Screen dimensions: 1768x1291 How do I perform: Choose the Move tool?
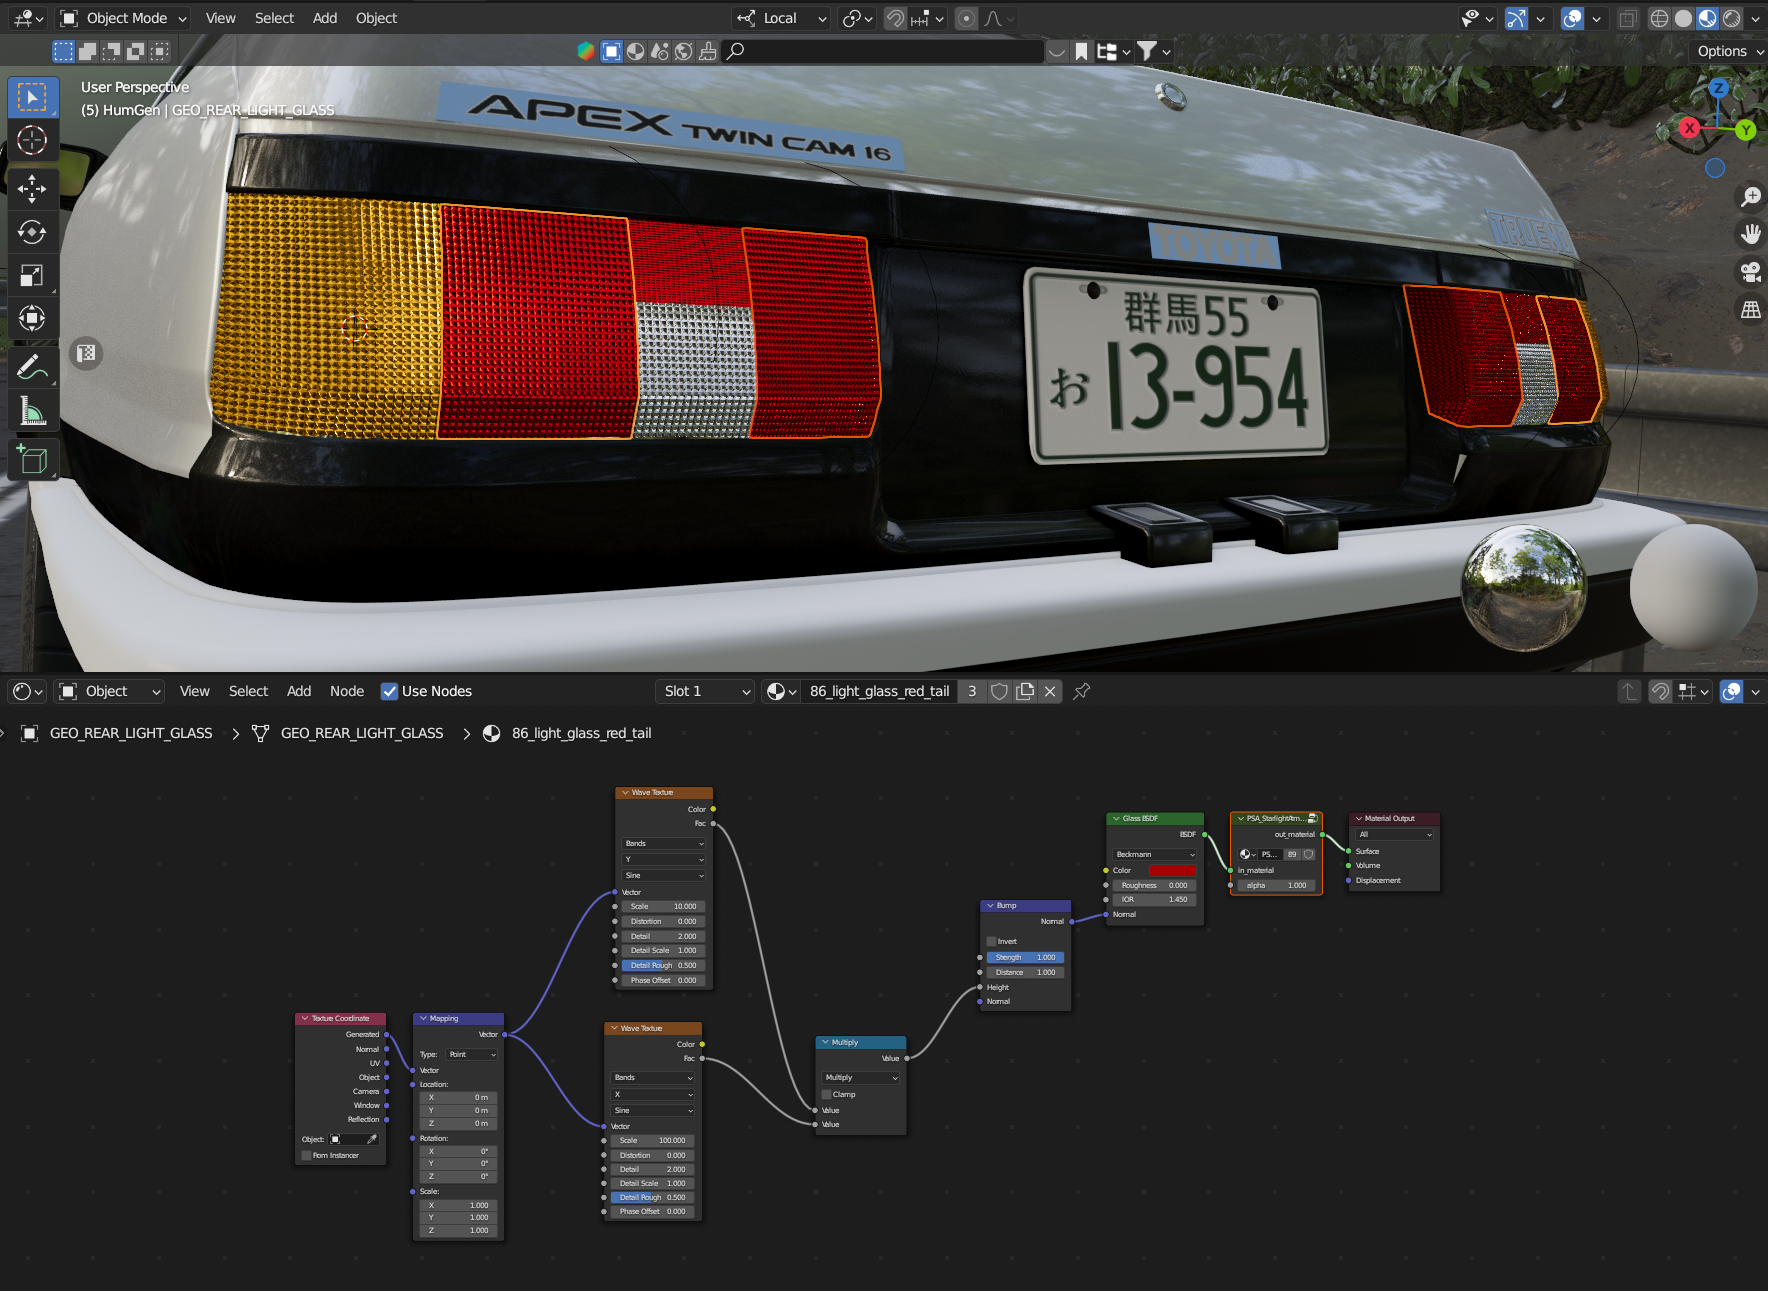click(32, 188)
